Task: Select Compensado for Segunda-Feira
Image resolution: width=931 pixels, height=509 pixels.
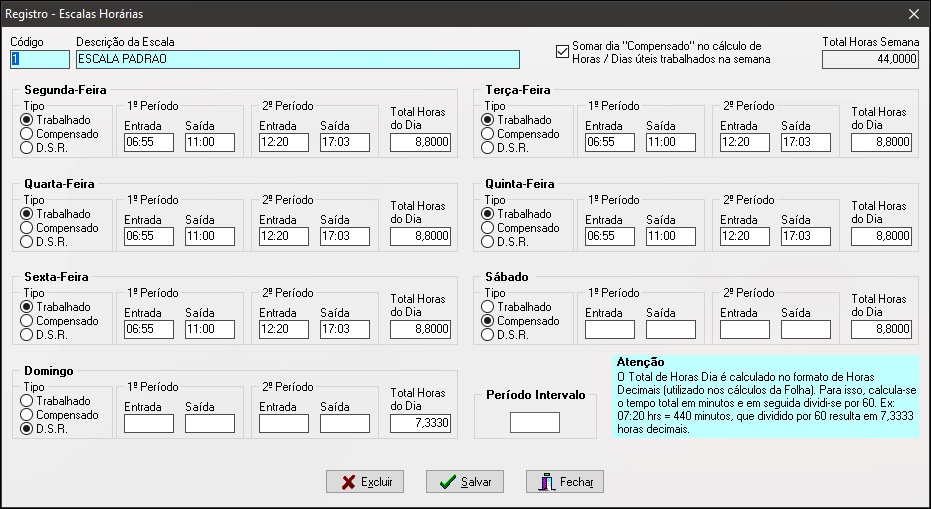Action: click(x=27, y=134)
